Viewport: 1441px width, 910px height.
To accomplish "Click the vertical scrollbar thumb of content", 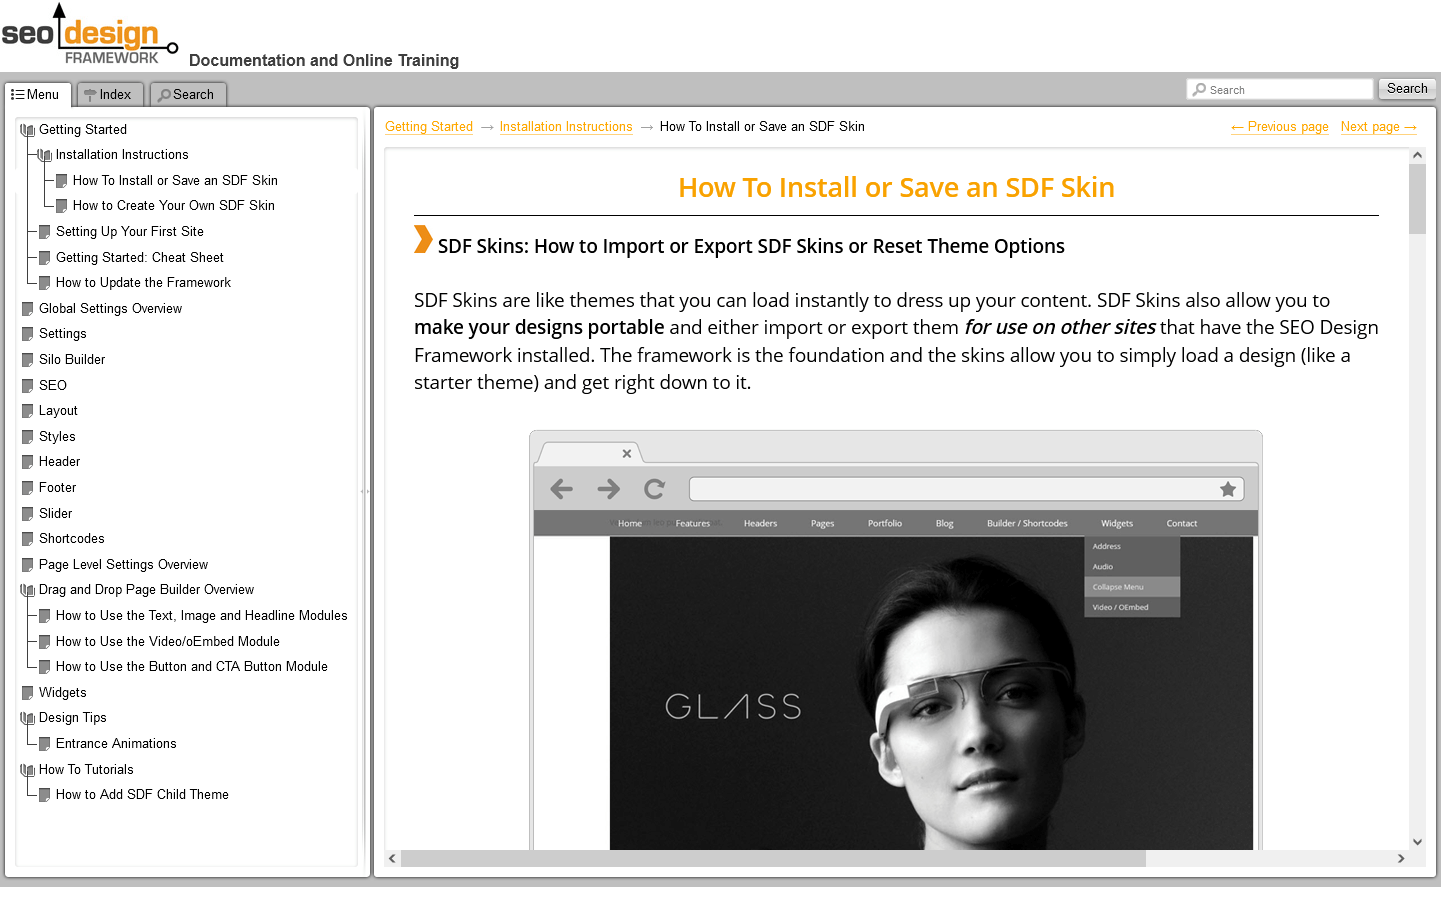I will pyautogui.click(x=1417, y=198).
